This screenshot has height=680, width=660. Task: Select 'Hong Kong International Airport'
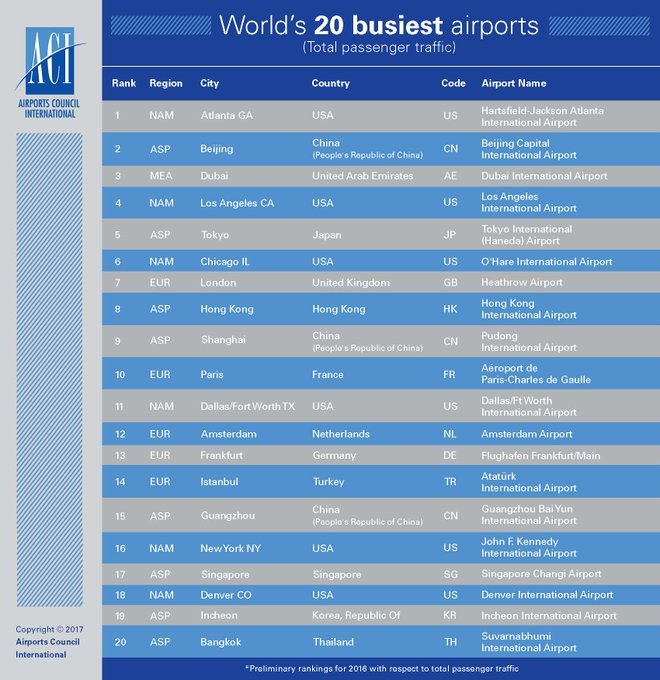point(529,309)
